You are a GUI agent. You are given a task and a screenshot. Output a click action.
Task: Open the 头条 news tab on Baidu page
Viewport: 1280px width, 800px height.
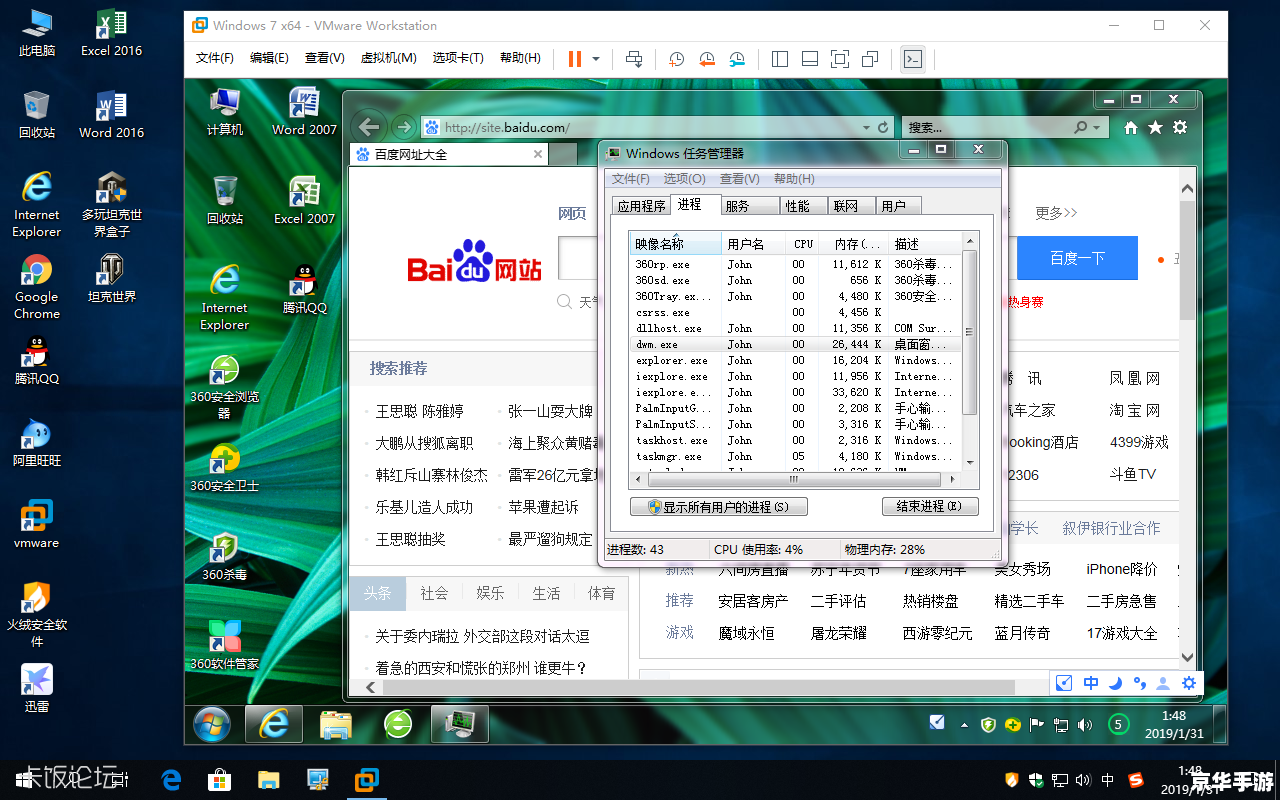click(377, 593)
